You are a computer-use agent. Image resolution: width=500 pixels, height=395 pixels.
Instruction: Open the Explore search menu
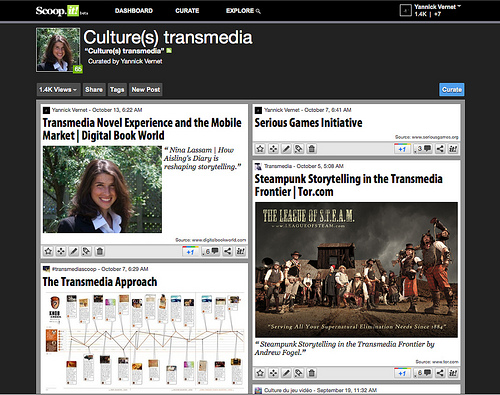[x=243, y=11]
